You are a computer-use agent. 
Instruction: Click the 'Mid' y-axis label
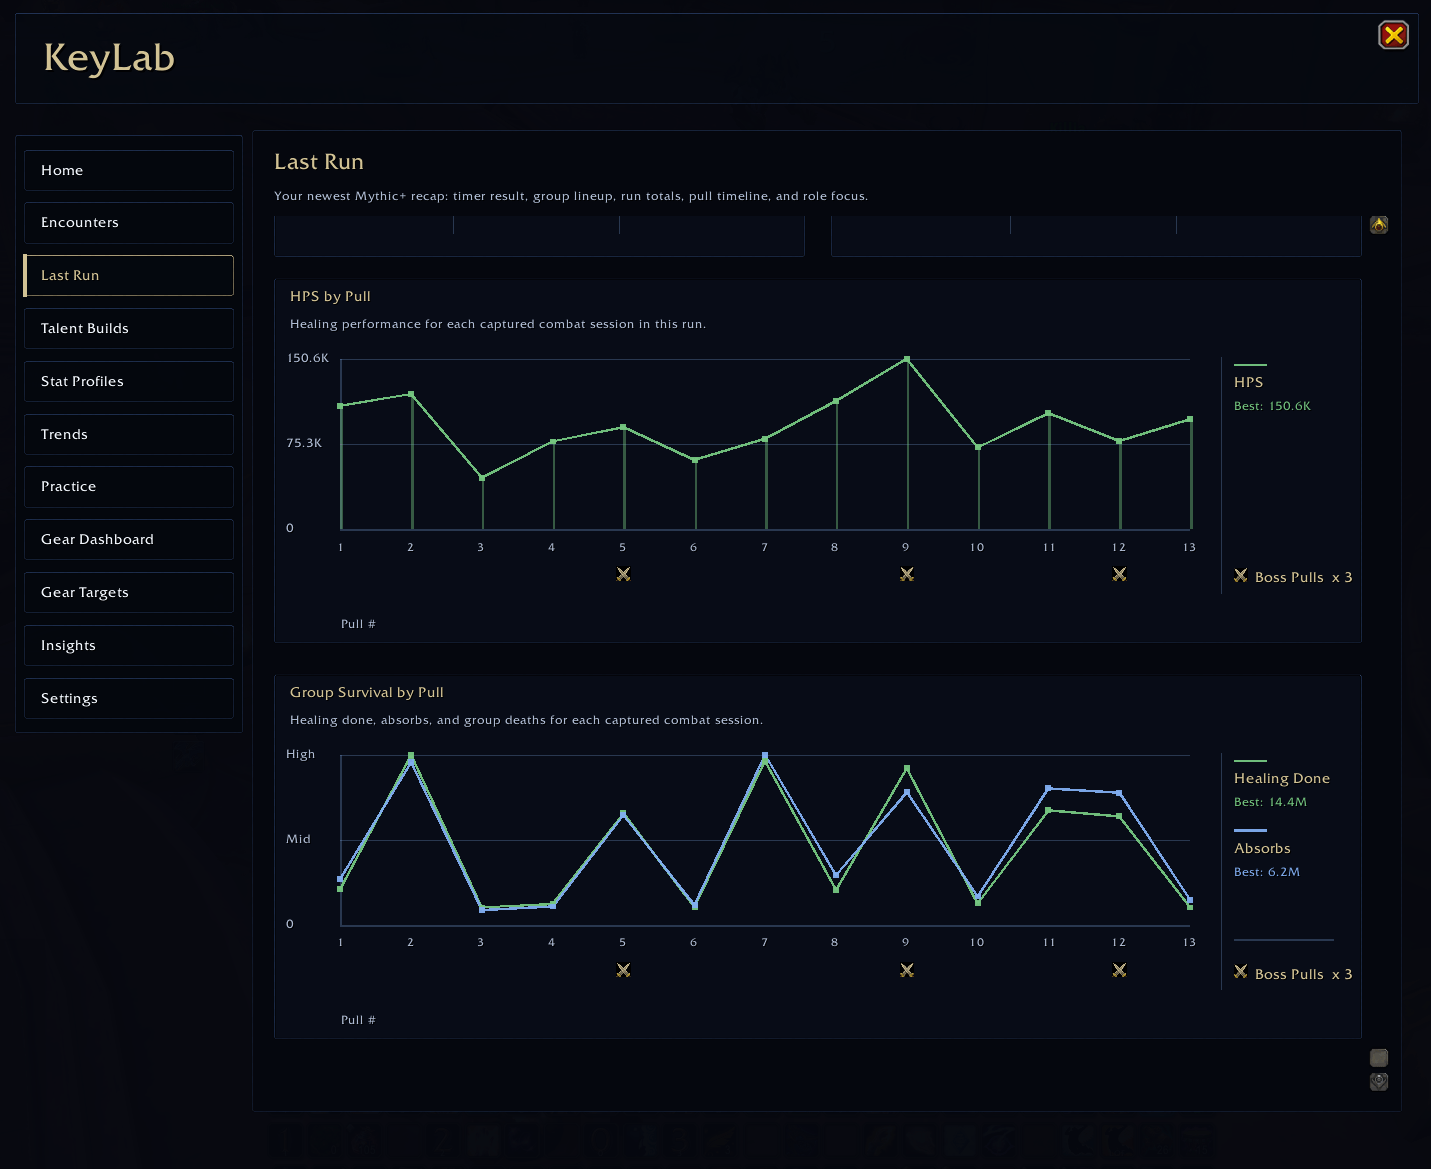[298, 839]
